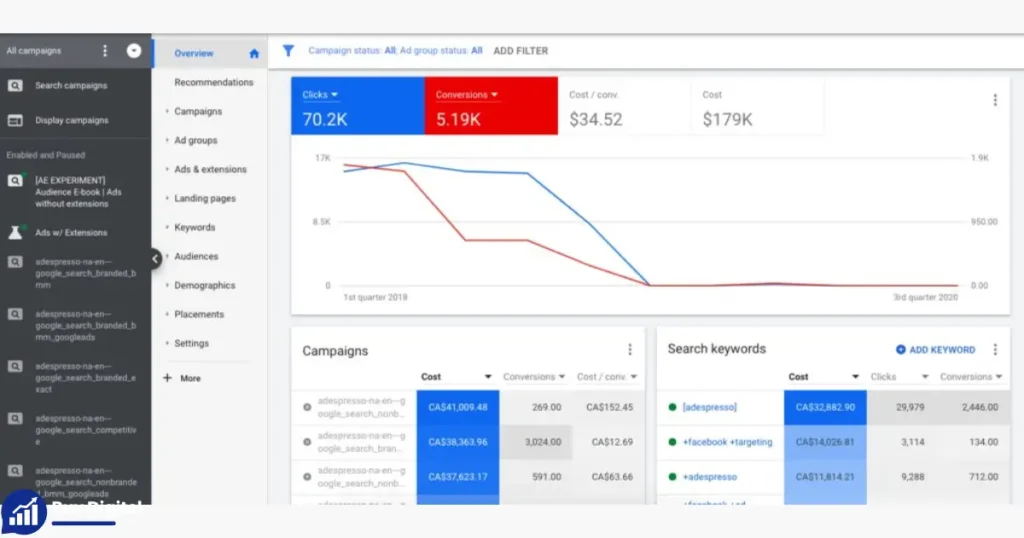The height and width of the screenshot is (538, 1024).
Task: Collapse the campaign sidebar with arrow handle
Action: point(155,259)
